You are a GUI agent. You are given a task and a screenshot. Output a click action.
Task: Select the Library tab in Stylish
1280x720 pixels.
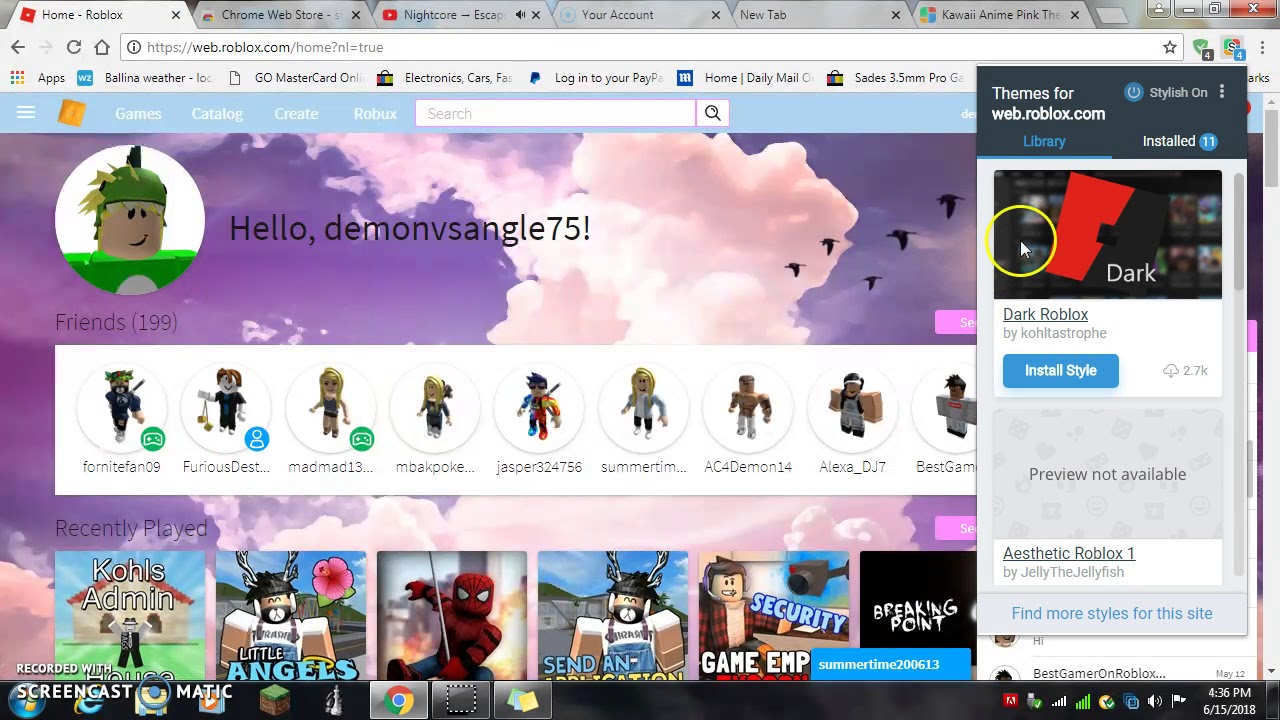tap(1044, 141)
